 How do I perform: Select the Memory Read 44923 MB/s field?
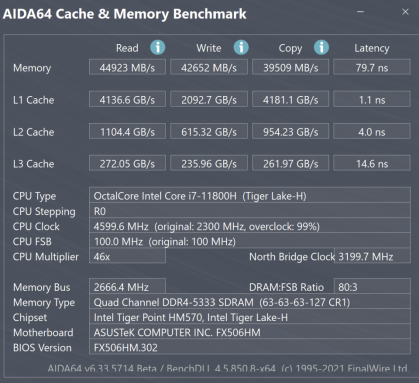tap(127, 67)
